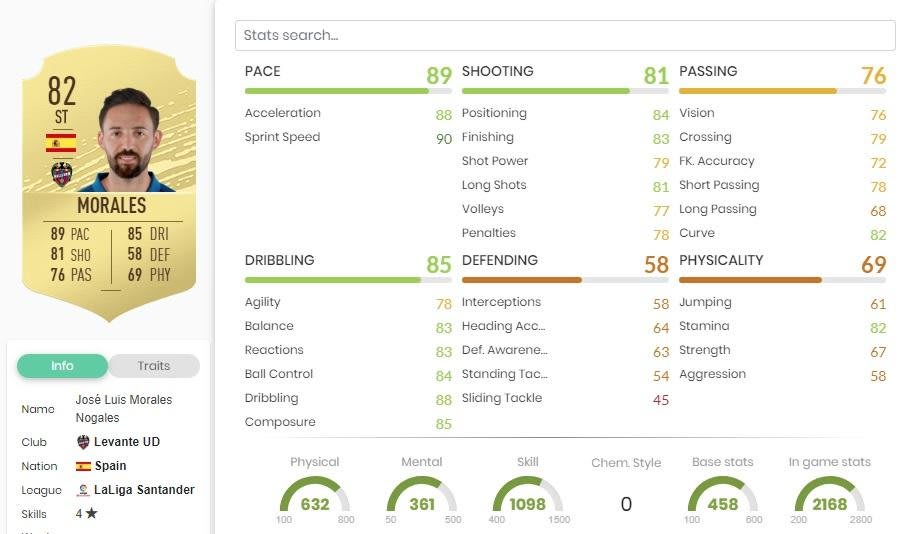Click the Spain flag beside Nation

pos(83,466)
